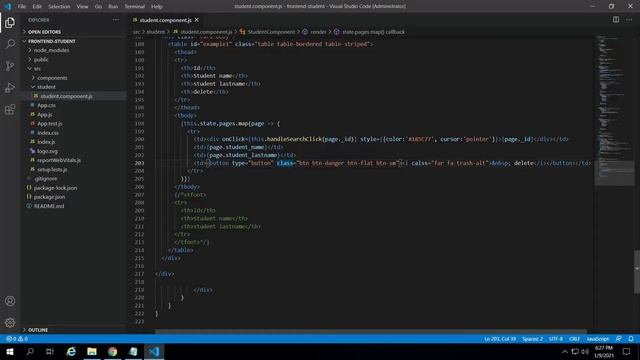640x360 pixels.
Task: Click the errors and warnings status indicator
Action: 17,339
